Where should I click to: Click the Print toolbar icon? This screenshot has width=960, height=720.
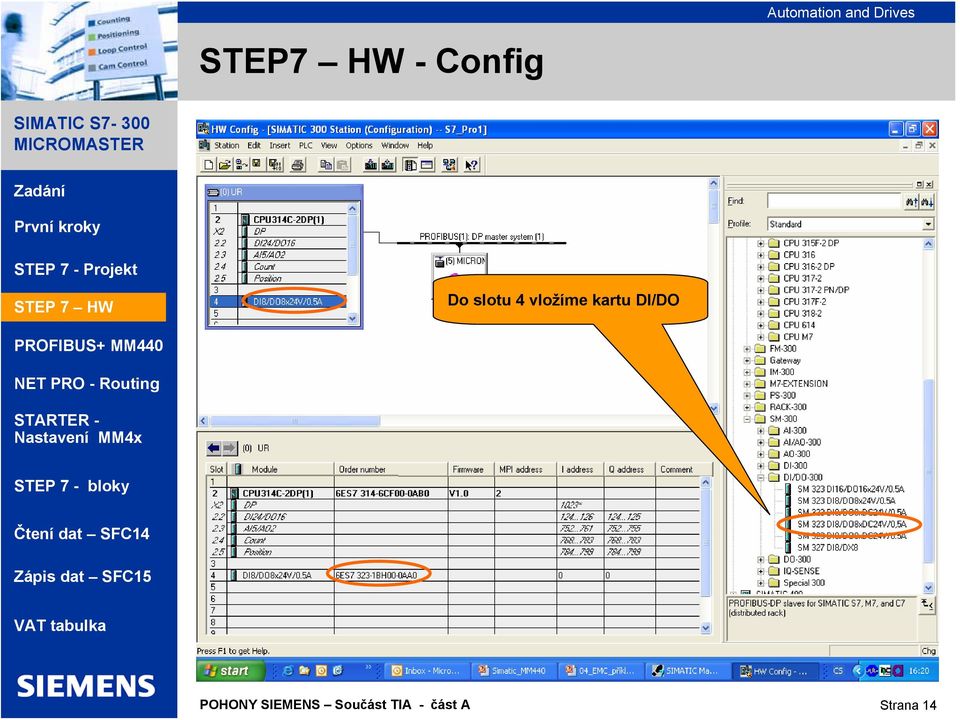(x=298, y=165)
